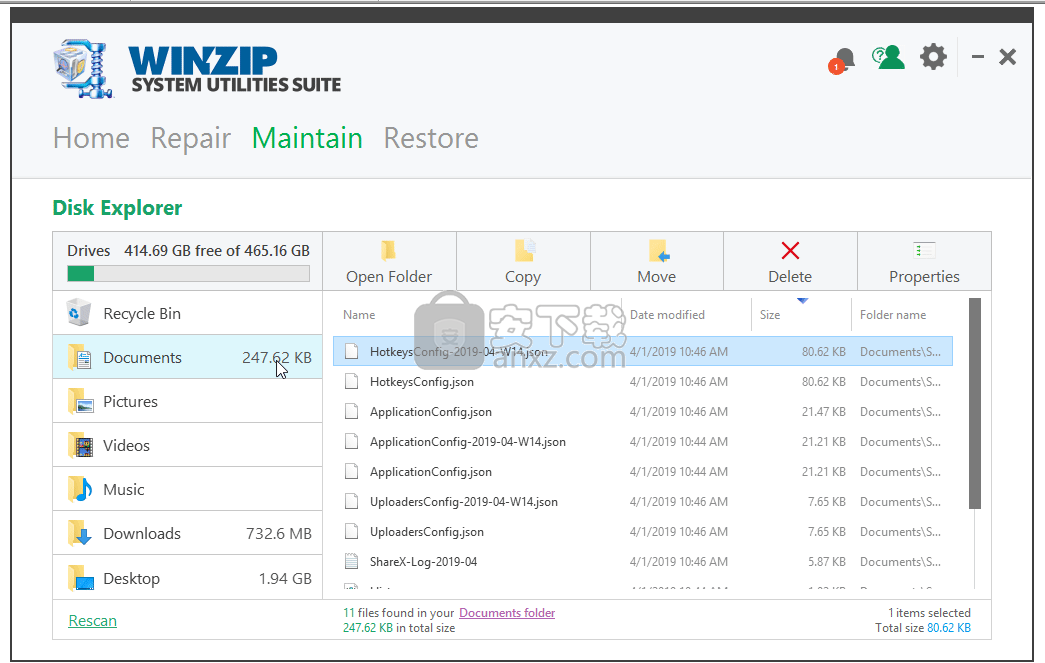Click 5.87 KB size of ShareX-Log
1045x663 pixels.
pyautogui.click(x=827, y=562)
